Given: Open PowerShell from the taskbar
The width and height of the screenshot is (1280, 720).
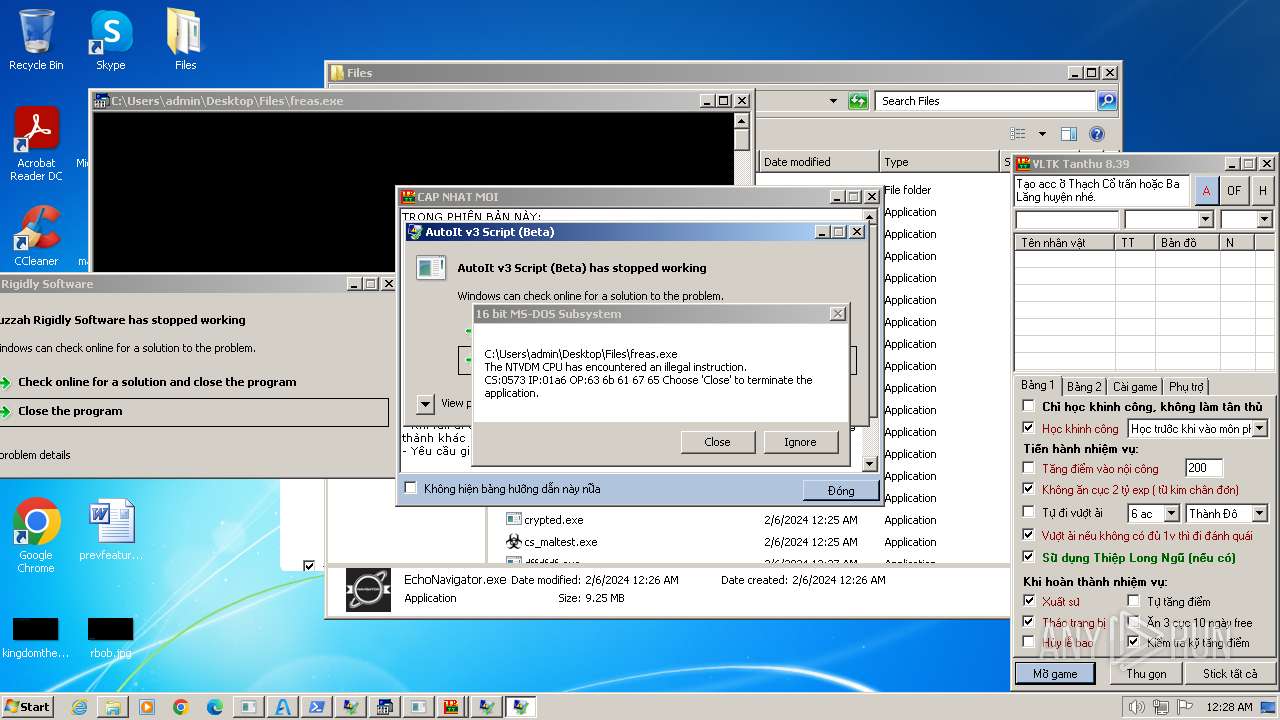Looking at the screenshot, I should tap(316, 707).
